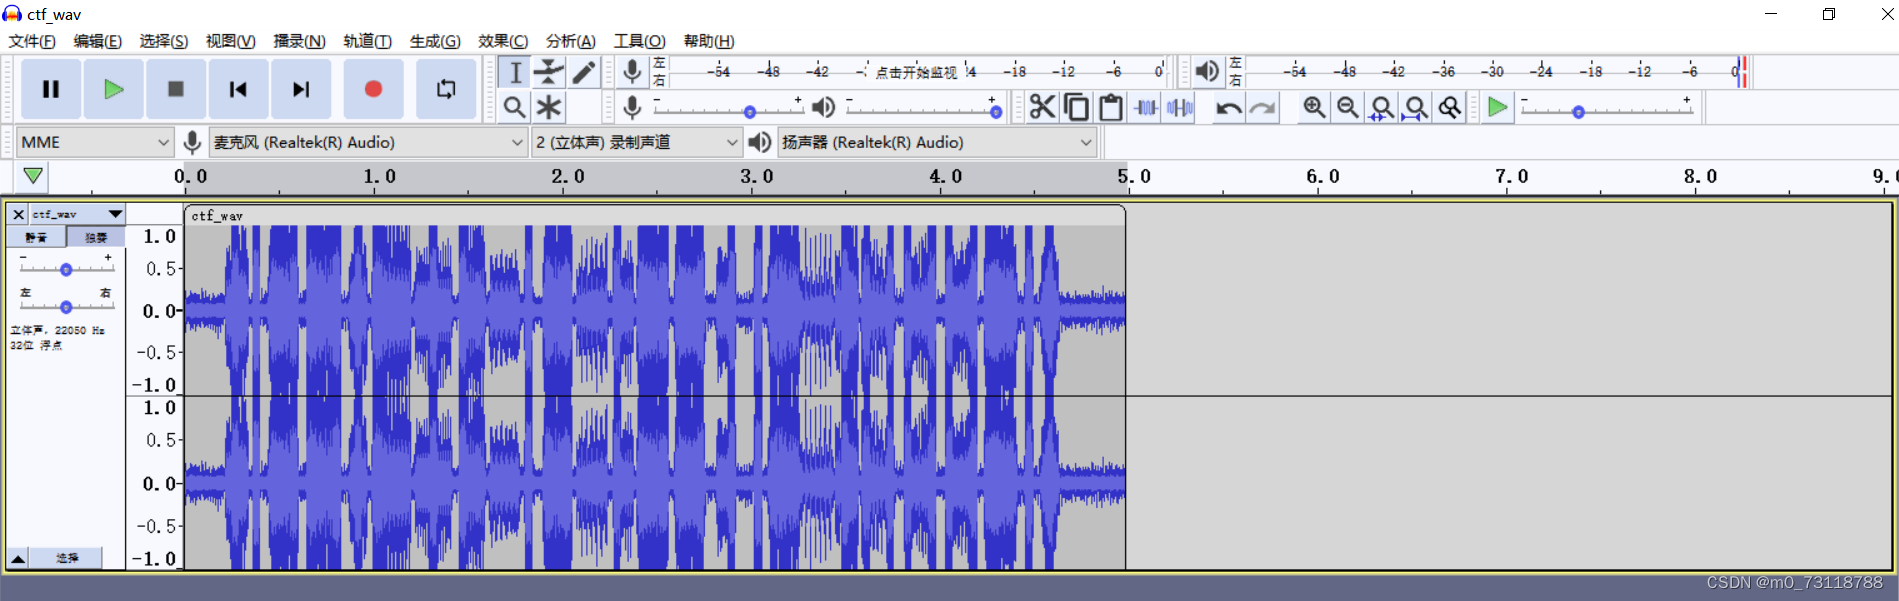Open the 文件(F) menu
The width and height of the screenshot is (1899, 601).
pyautogui.click(x=32, y=41)
